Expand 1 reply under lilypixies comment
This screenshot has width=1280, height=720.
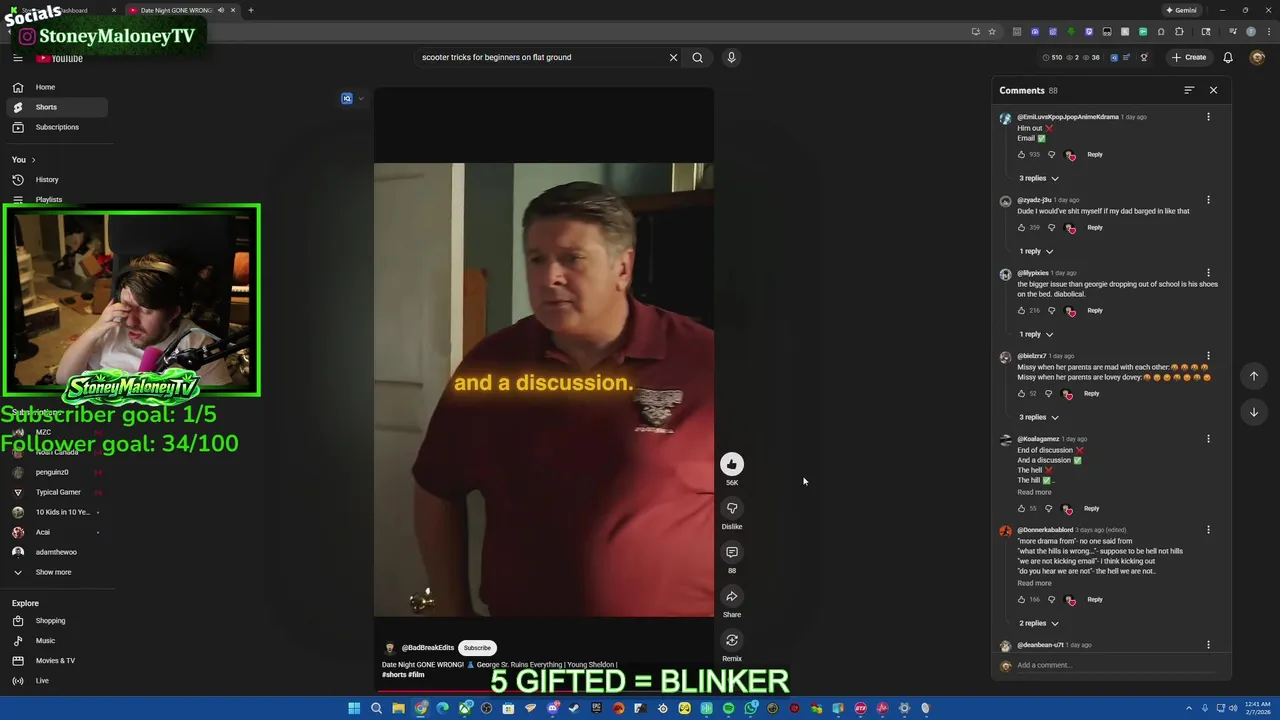pos(1036,334)
